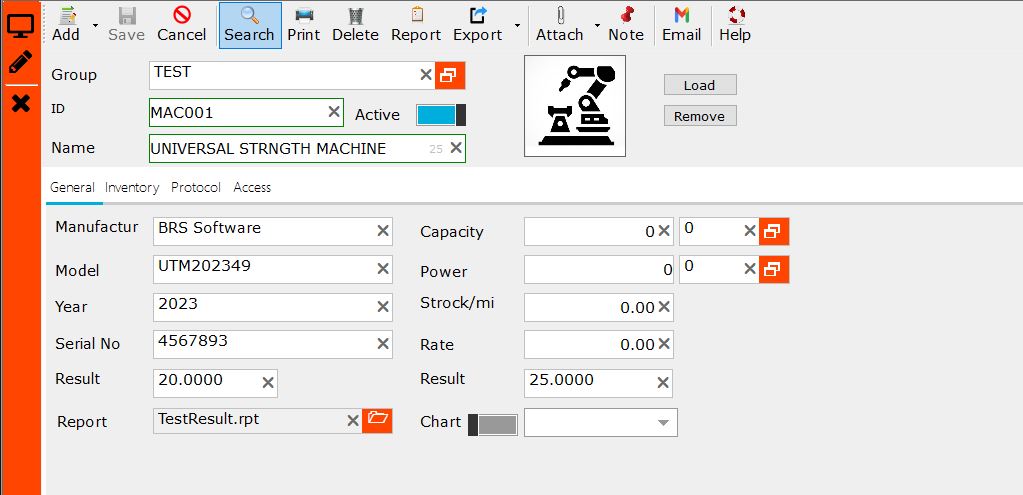The image size is (1023, 495).
Task: Click the monitor icon in the orange sidebar
Action: 20,26
